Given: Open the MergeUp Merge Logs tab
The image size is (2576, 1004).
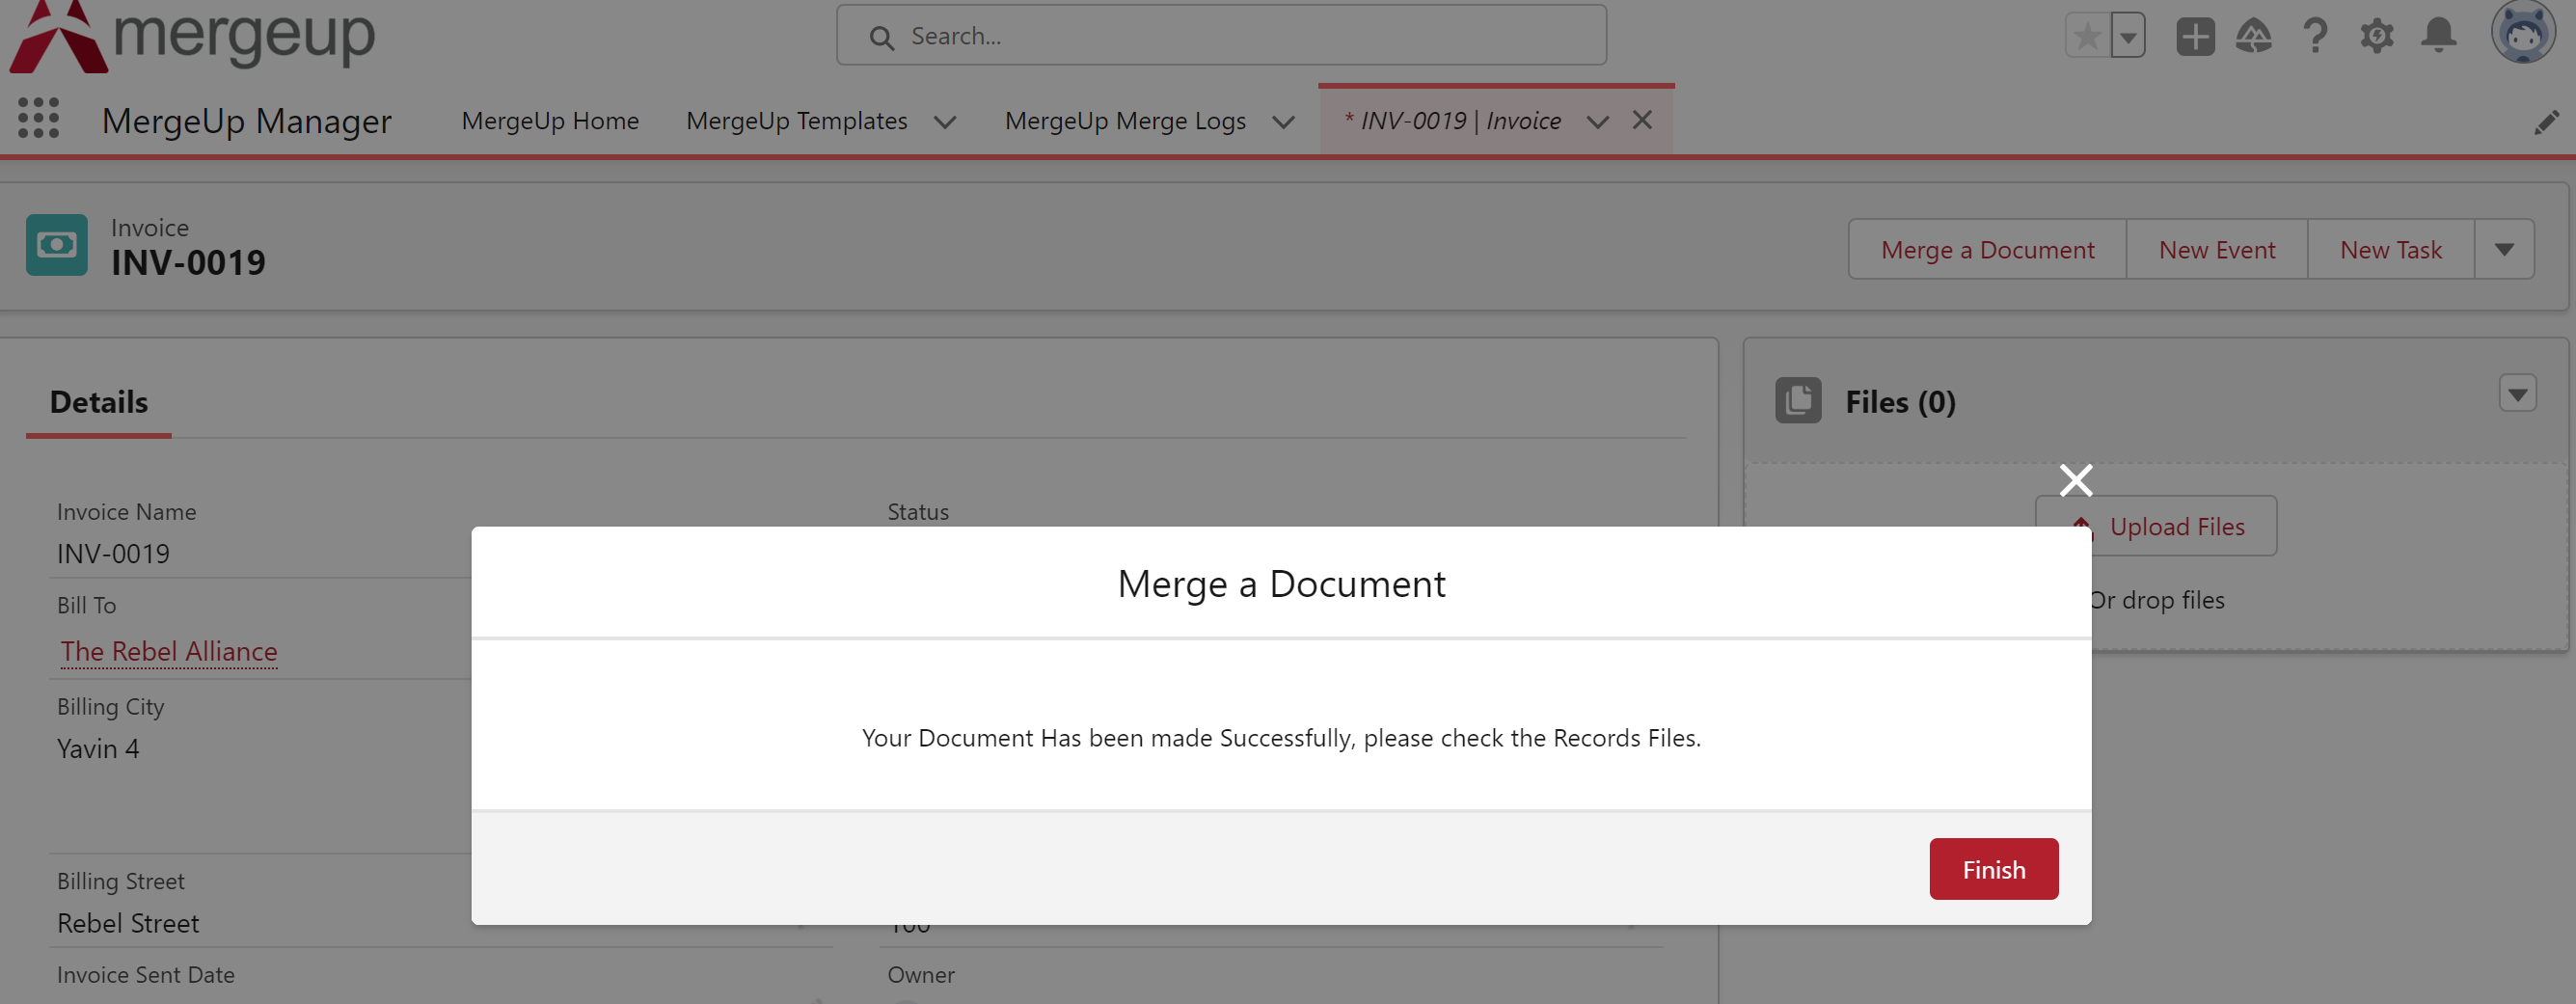Looking at the screenshot, I should [1125, 121].
